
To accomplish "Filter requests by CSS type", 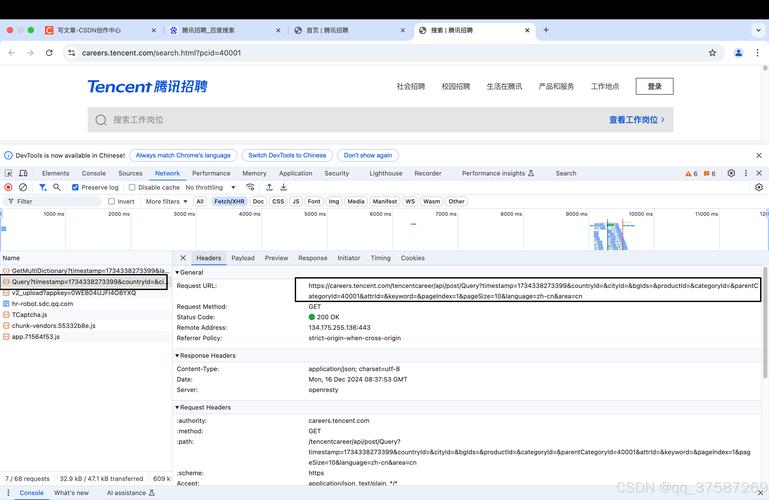I will click(x=278, y=201).
